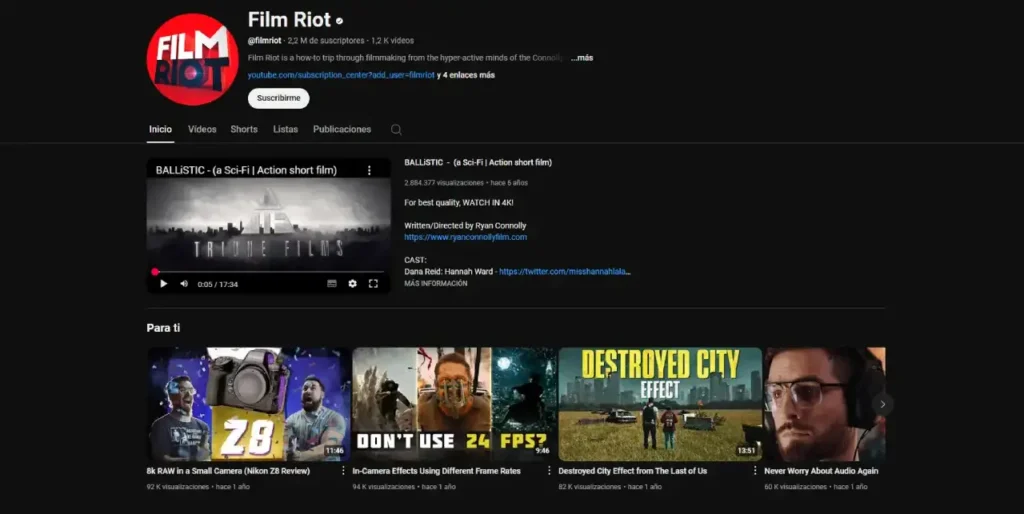Click 'For best quality, WATCH IN 4K!' text
The width and height of the screenshot is (1024, 514).
(x=458, y=202)
